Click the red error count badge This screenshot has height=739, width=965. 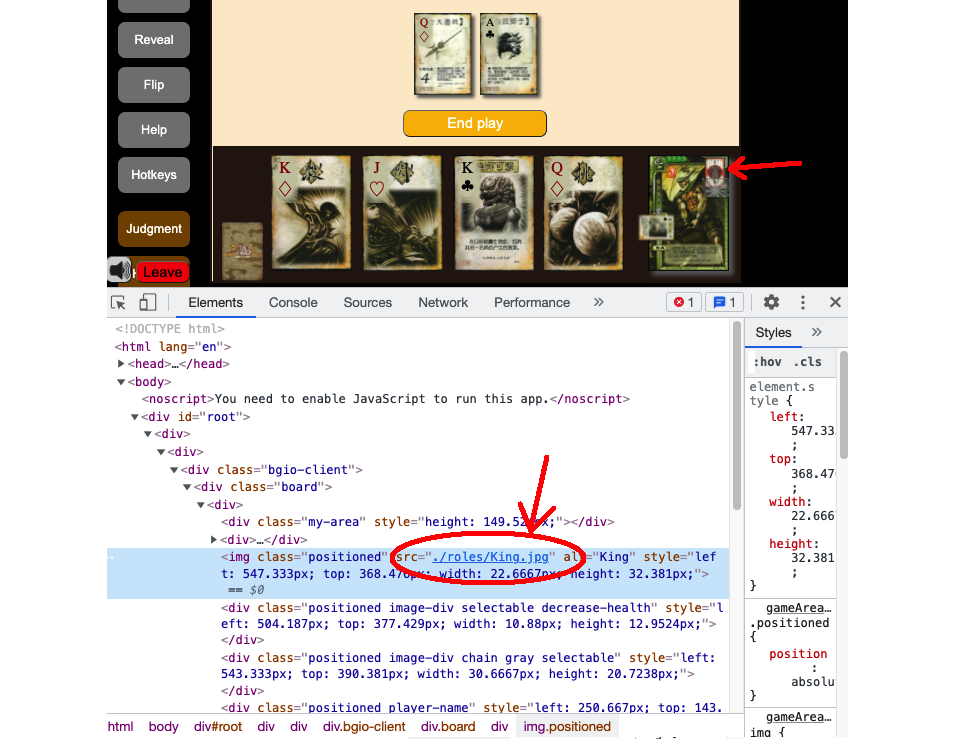pyautogui.click(x=684, y=302)
